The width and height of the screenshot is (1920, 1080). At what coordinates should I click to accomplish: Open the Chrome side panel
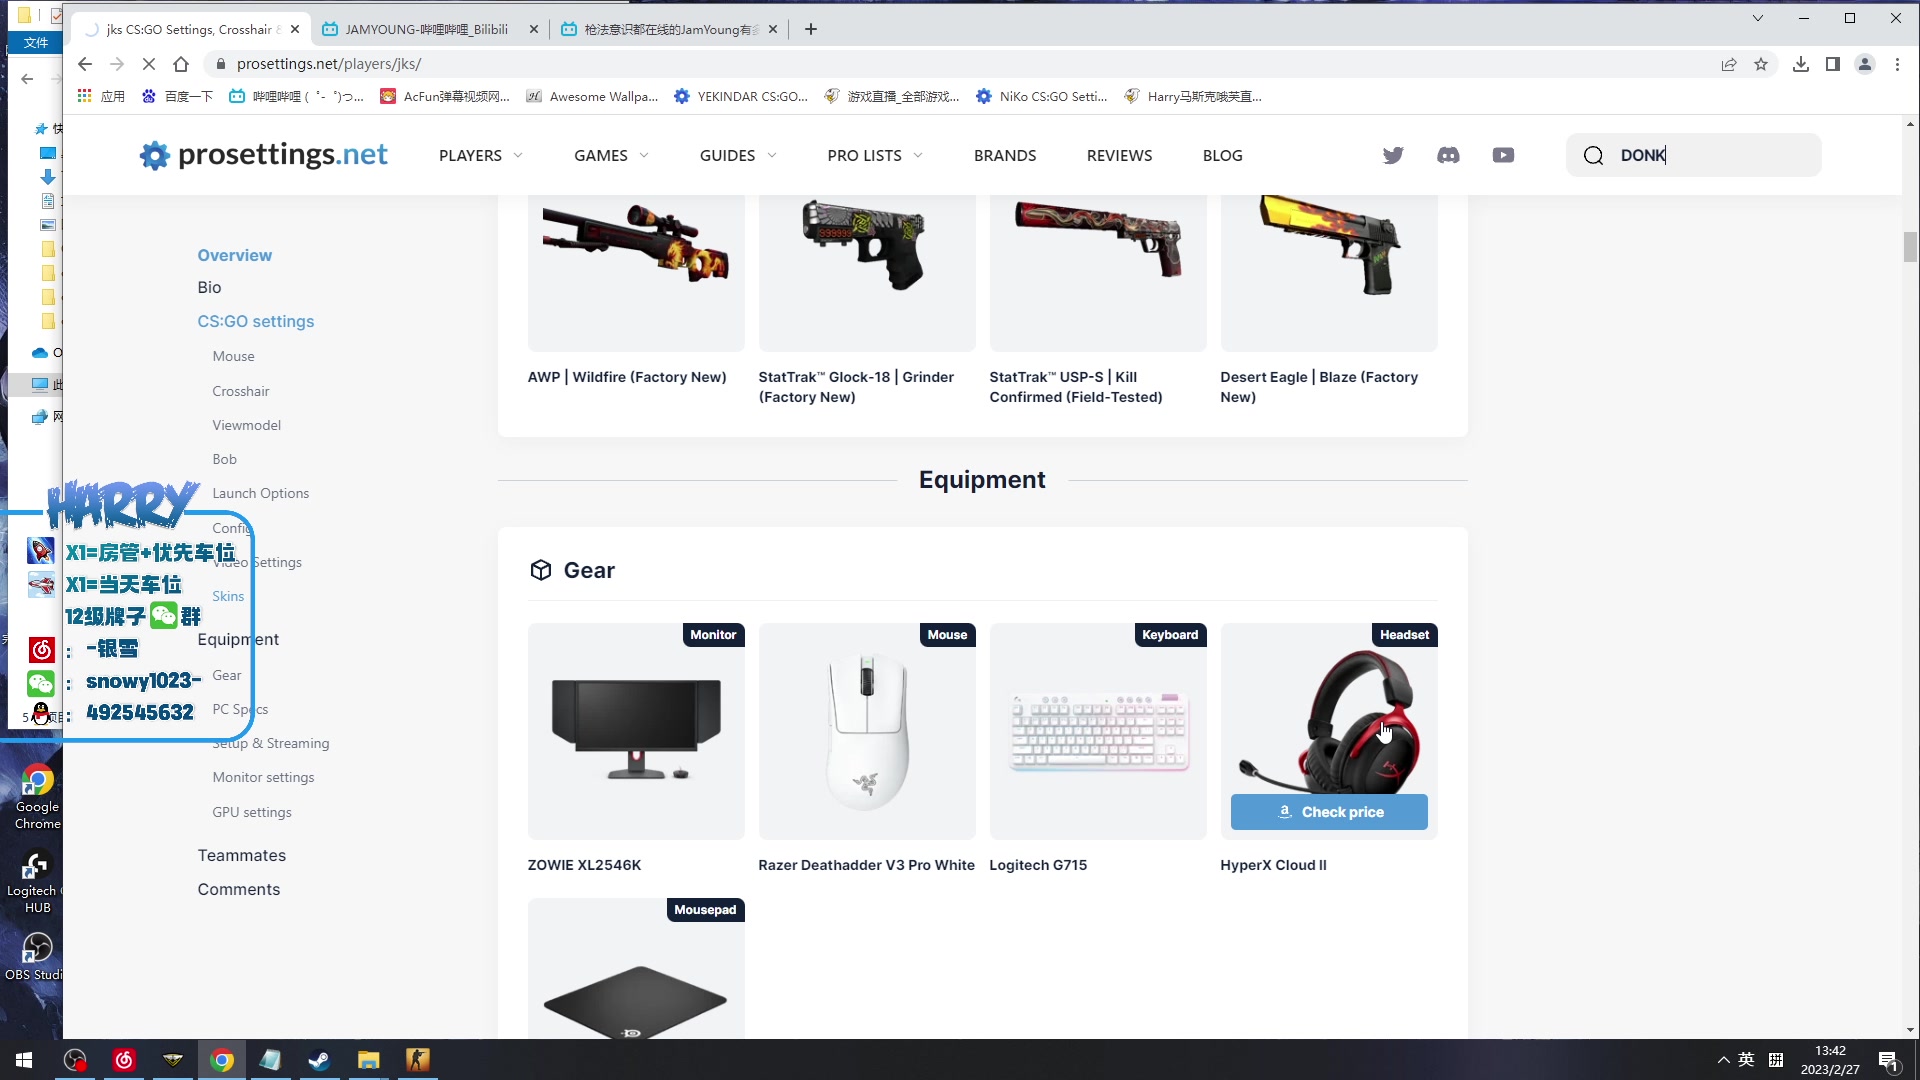[x=1833, y=64]
